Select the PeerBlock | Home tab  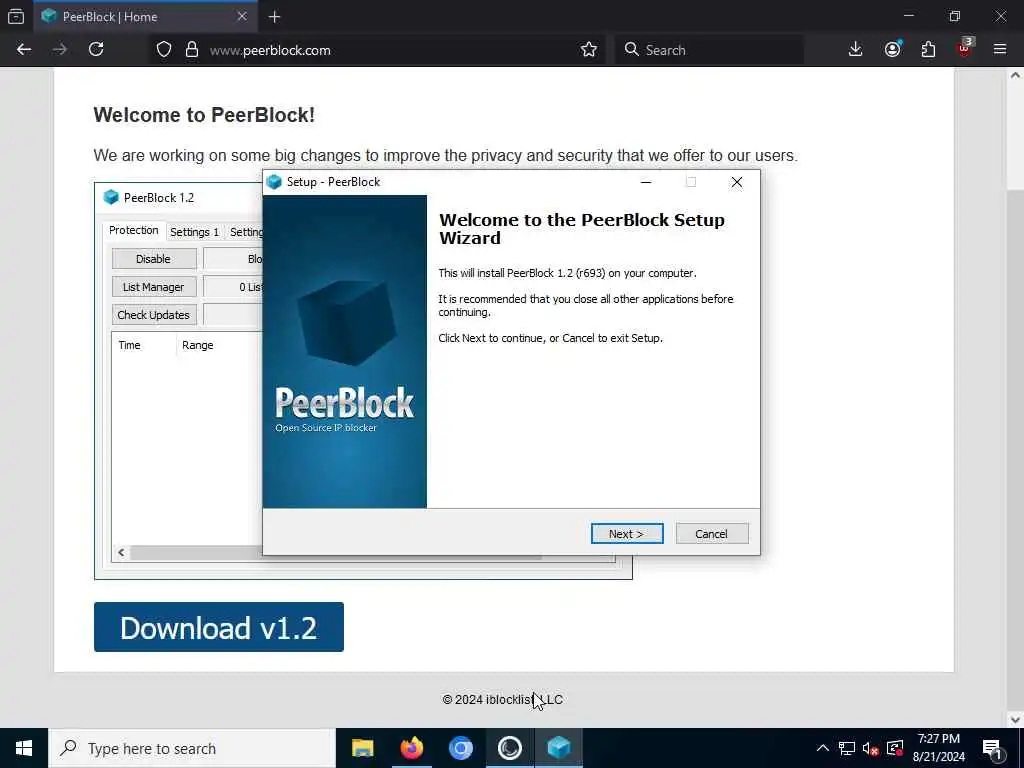click(144, 17)
